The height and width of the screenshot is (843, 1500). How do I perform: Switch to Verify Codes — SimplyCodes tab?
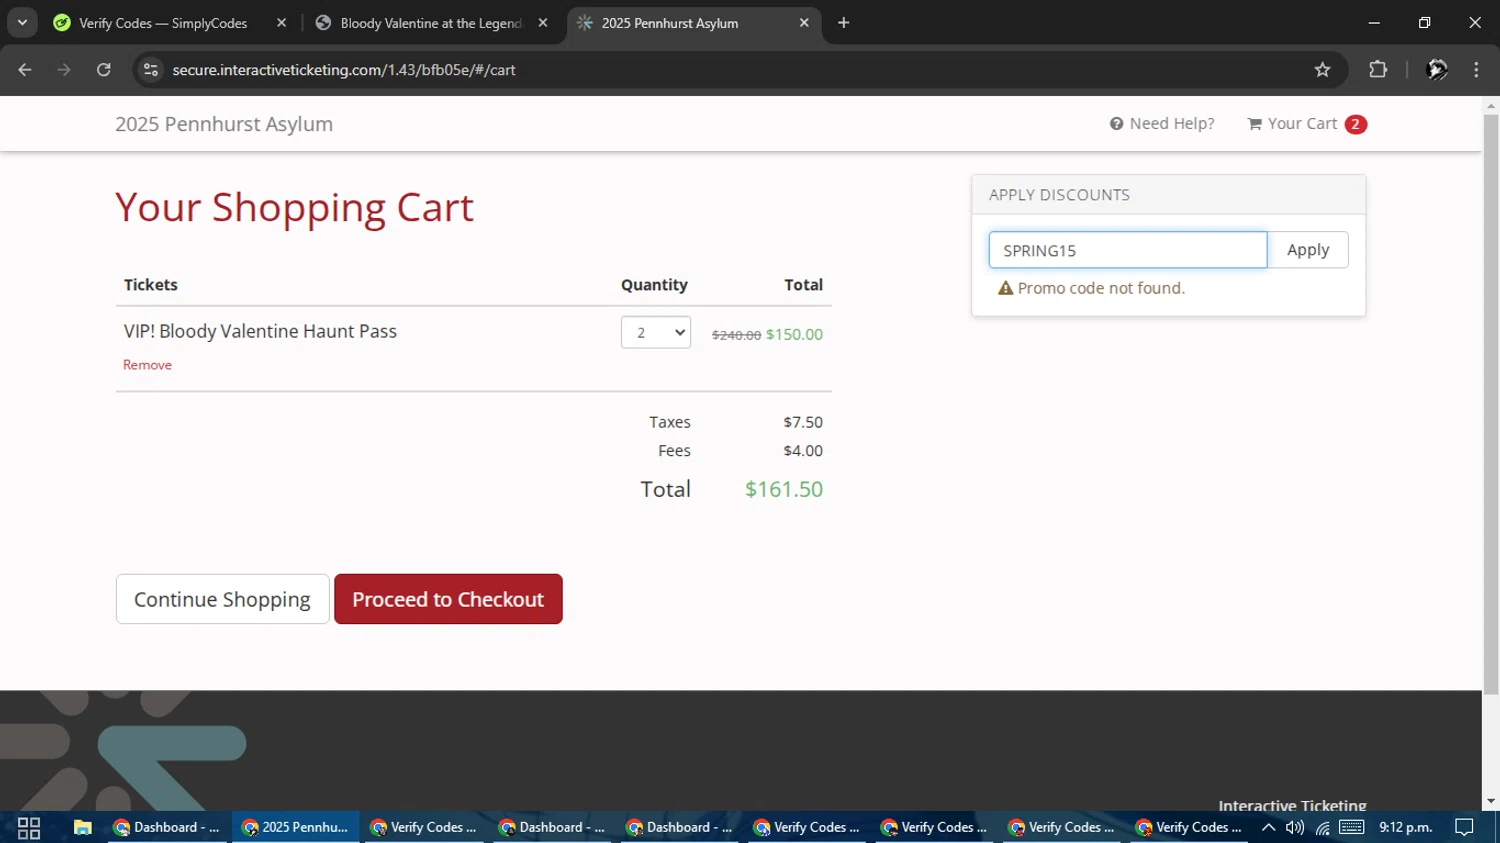(163, 23)
